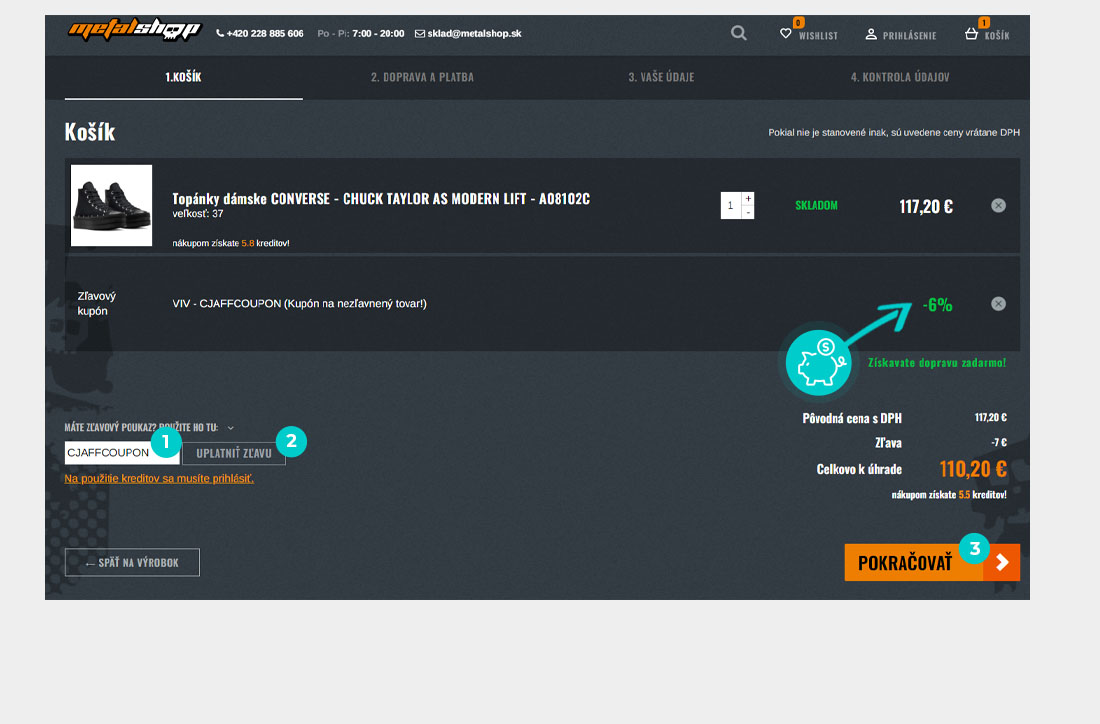Screen dimensions: 1100x724
Task: Decrease the quantity with the minus button
Action: [x=748, y=212]
